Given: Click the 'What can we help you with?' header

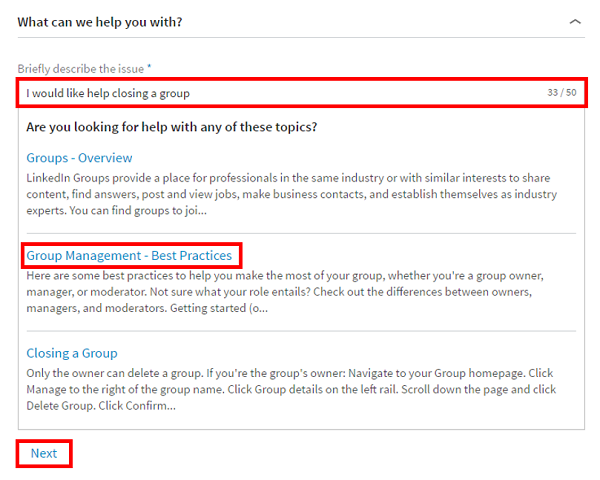Looking at the screenshot, I should tap(100, 21).
